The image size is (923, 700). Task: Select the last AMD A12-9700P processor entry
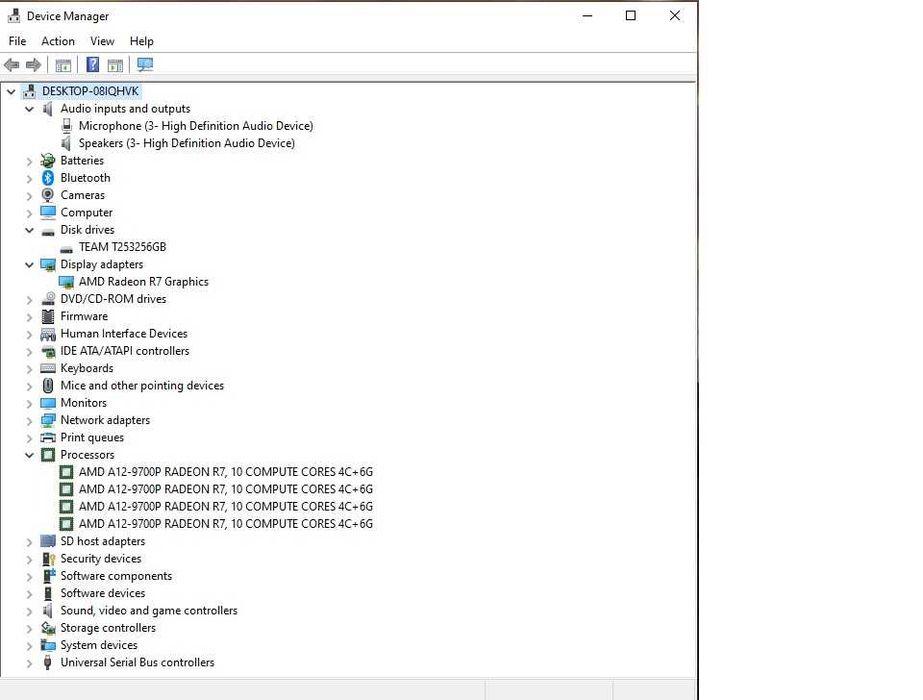[x=225, y=524]
